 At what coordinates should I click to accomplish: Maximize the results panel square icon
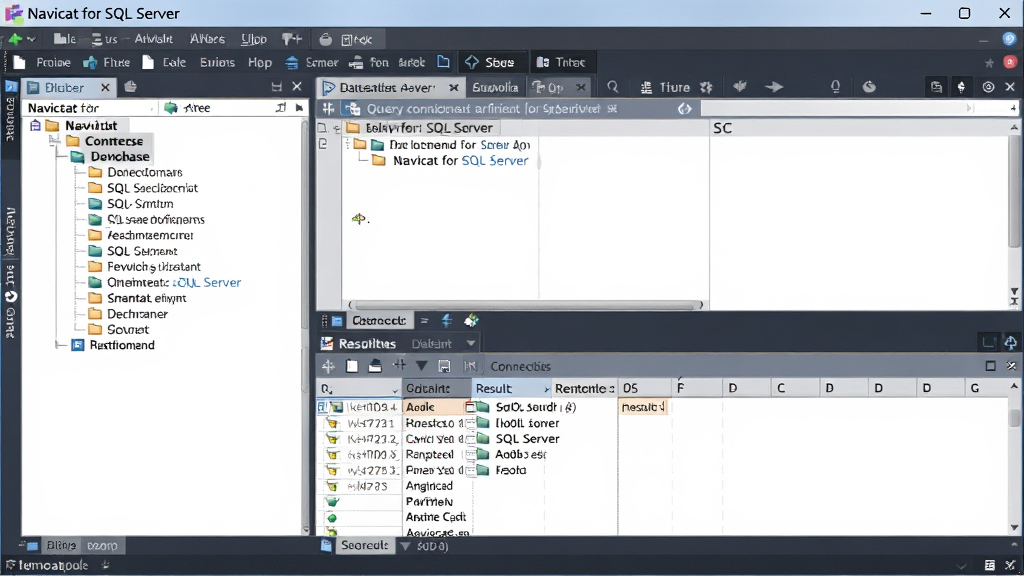991,366
